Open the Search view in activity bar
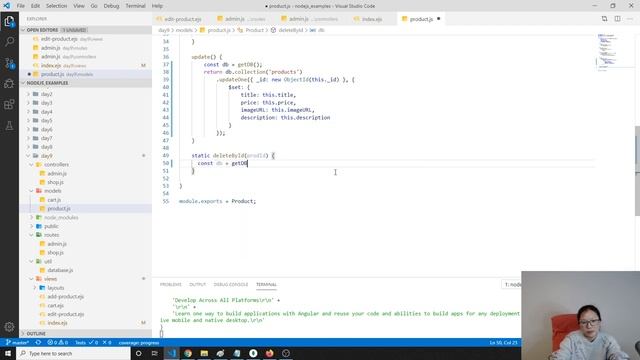 [x=9, y=42]
